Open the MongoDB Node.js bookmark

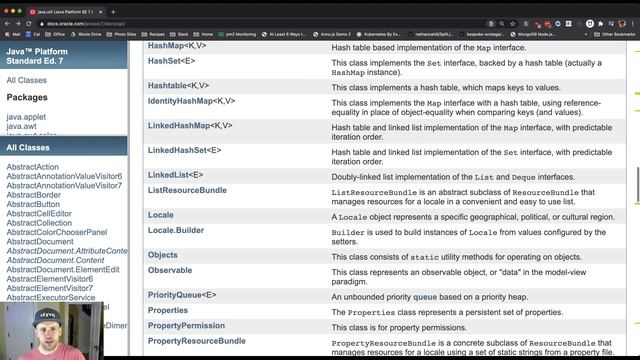(x=532, y=34)
